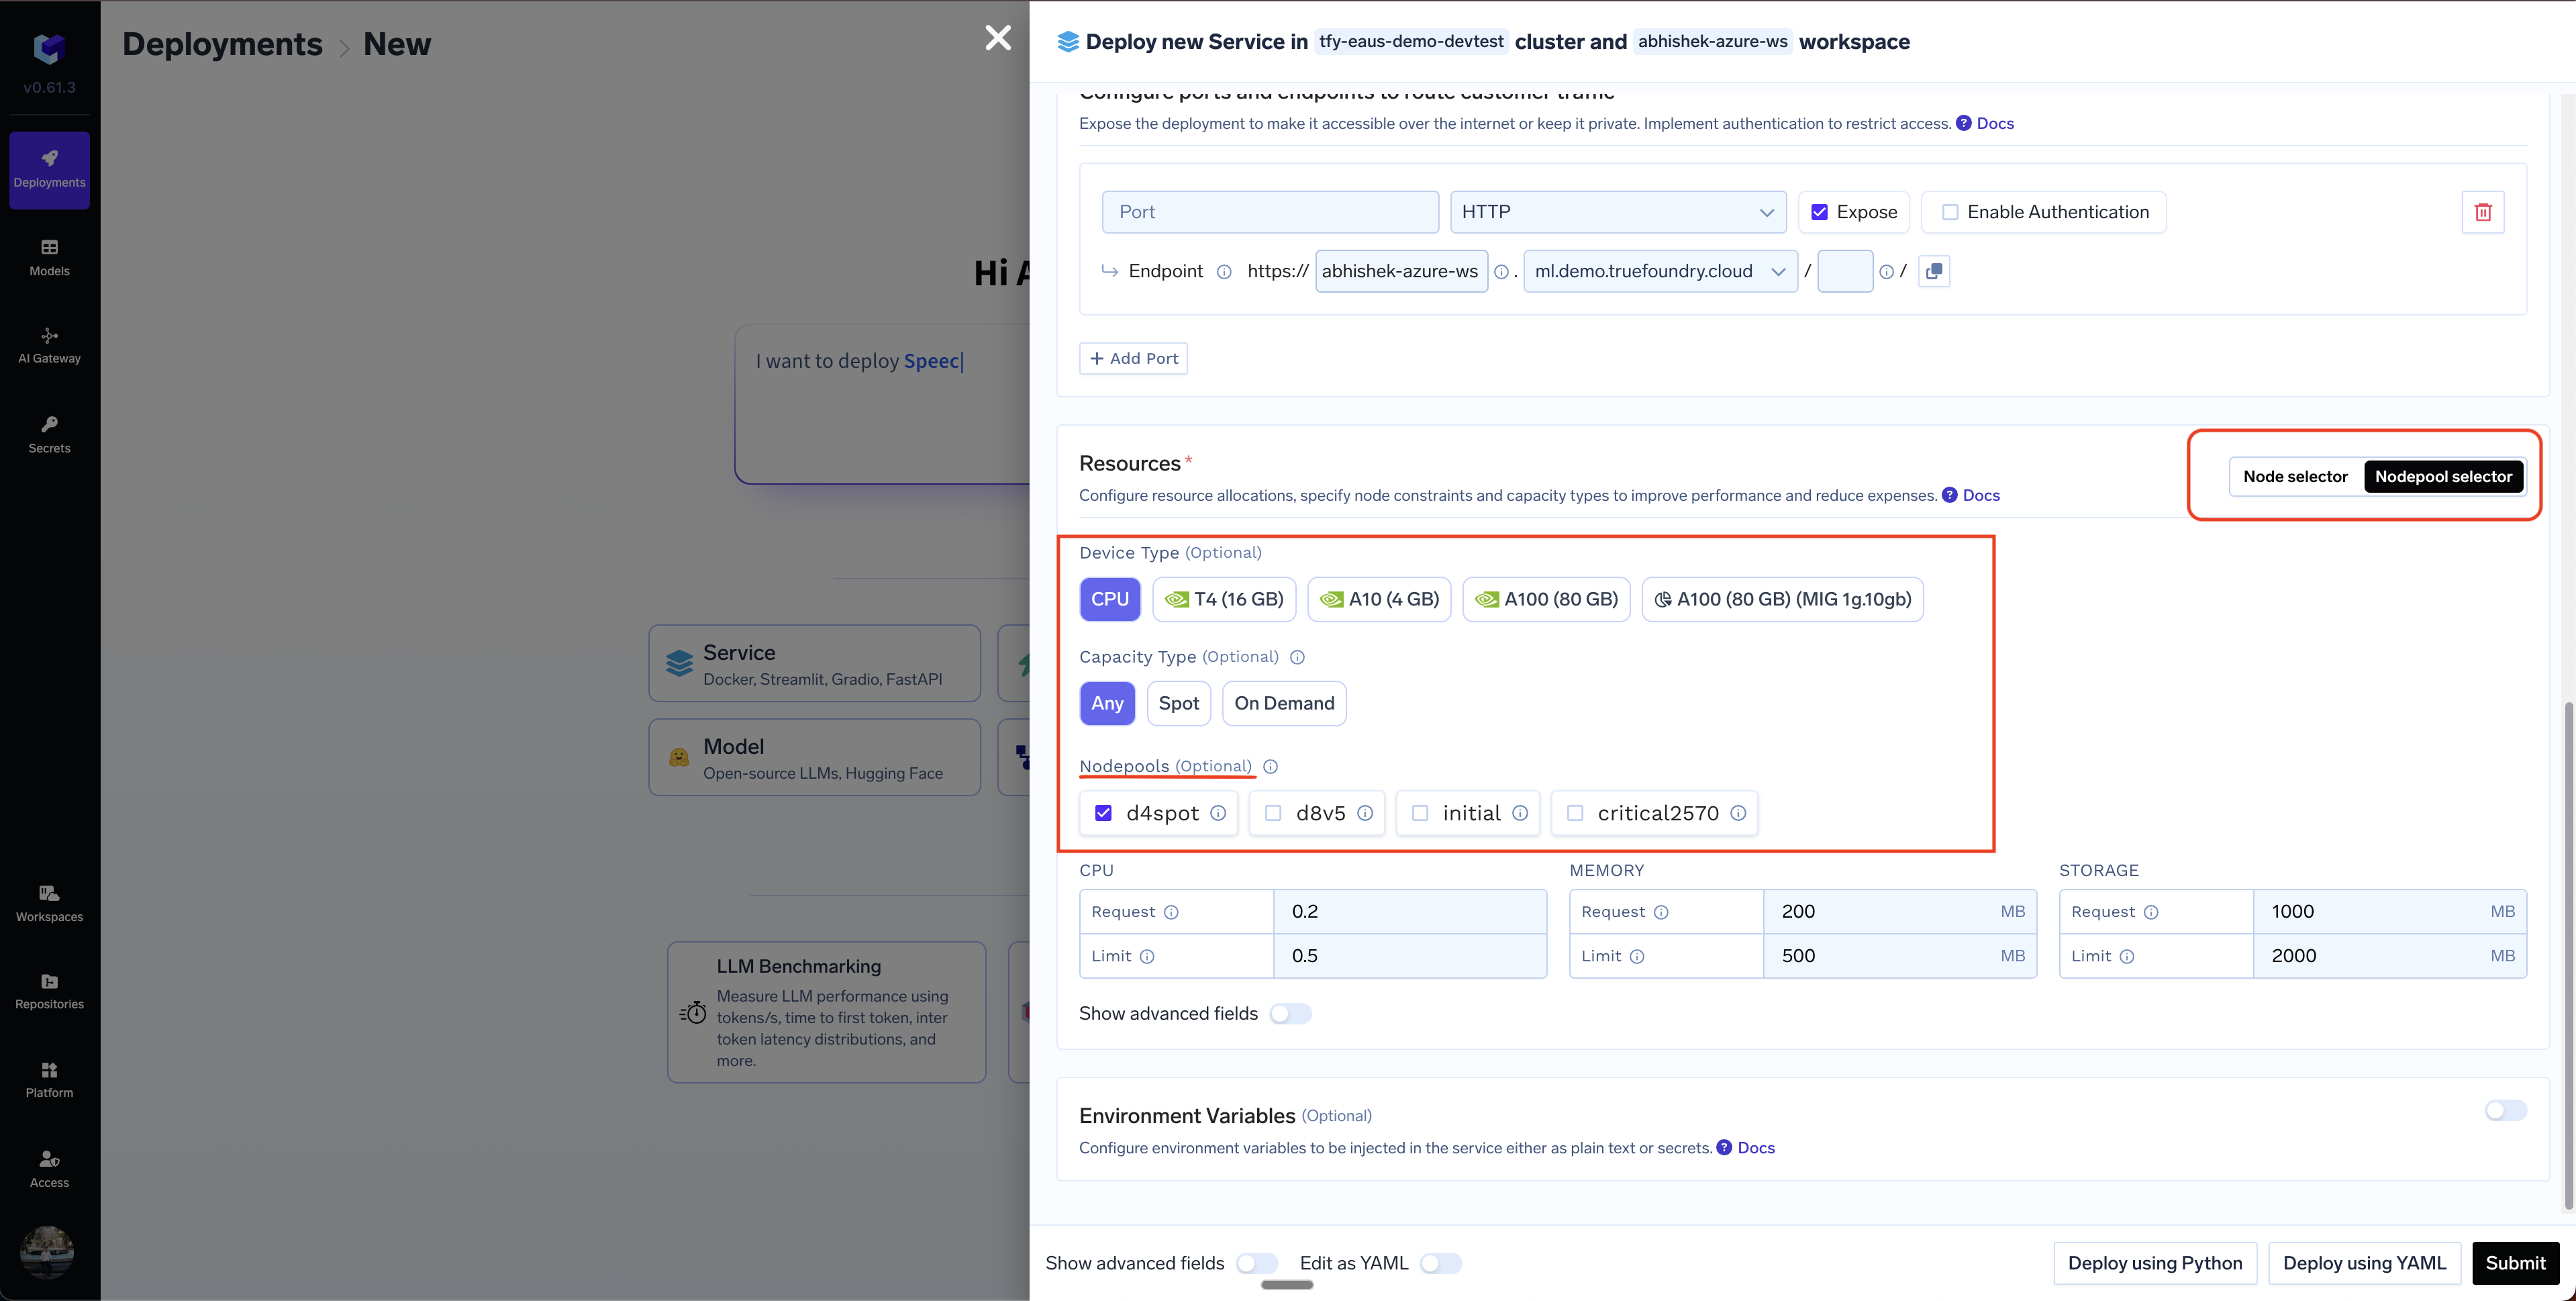Open the HTTP protocol dropdown
This screenshot has width=2576, height=1301.
1617,212
